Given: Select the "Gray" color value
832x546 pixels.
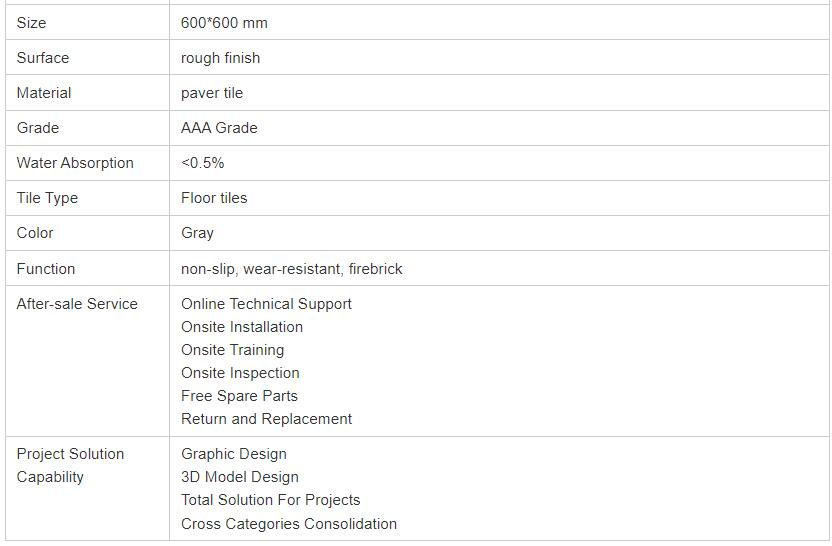Looking at the screenshot, I should [x=197, y=233].
